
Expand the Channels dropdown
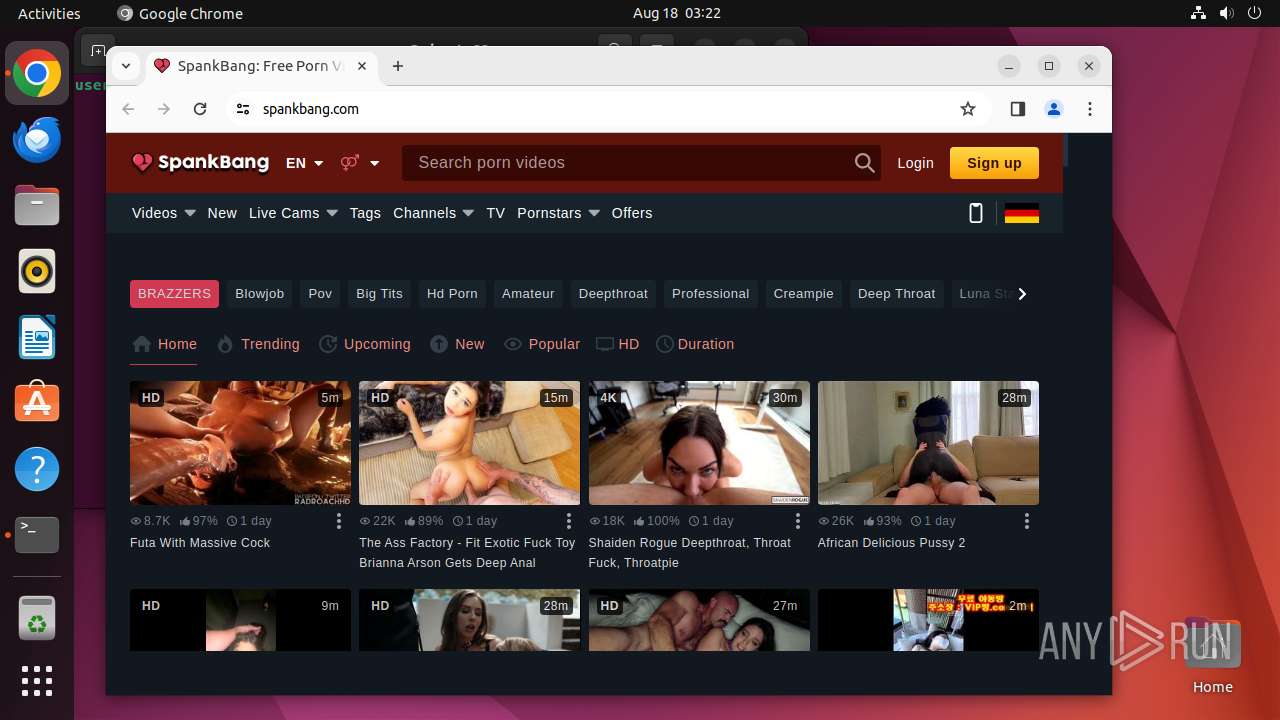433,213
